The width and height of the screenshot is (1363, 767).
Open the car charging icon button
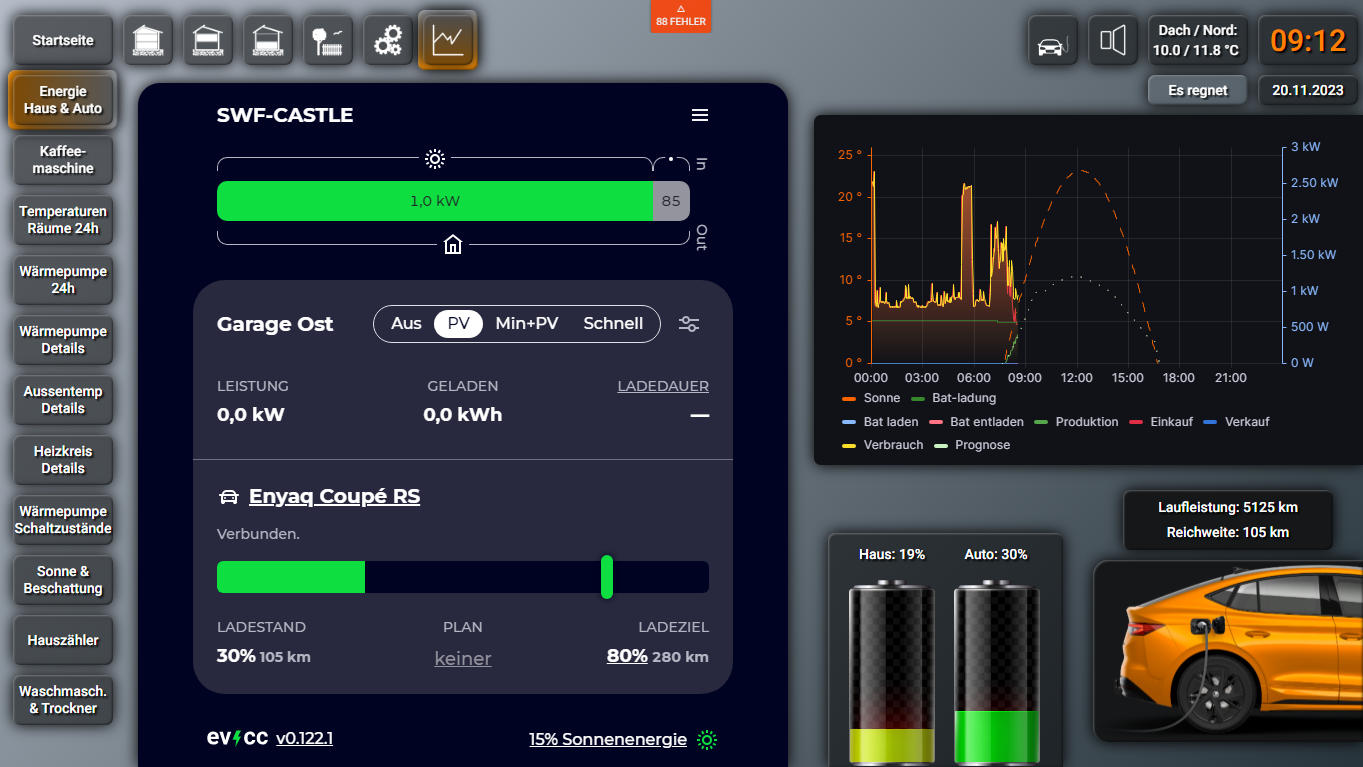coord(1053,40)
